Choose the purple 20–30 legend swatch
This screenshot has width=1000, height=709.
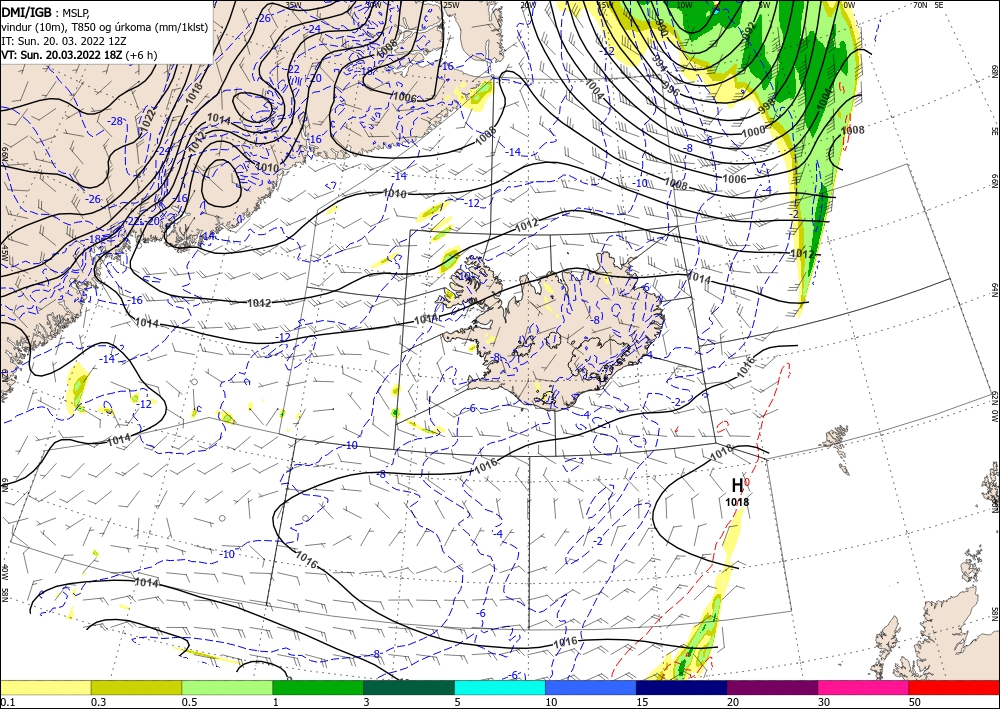pos(772,687)
